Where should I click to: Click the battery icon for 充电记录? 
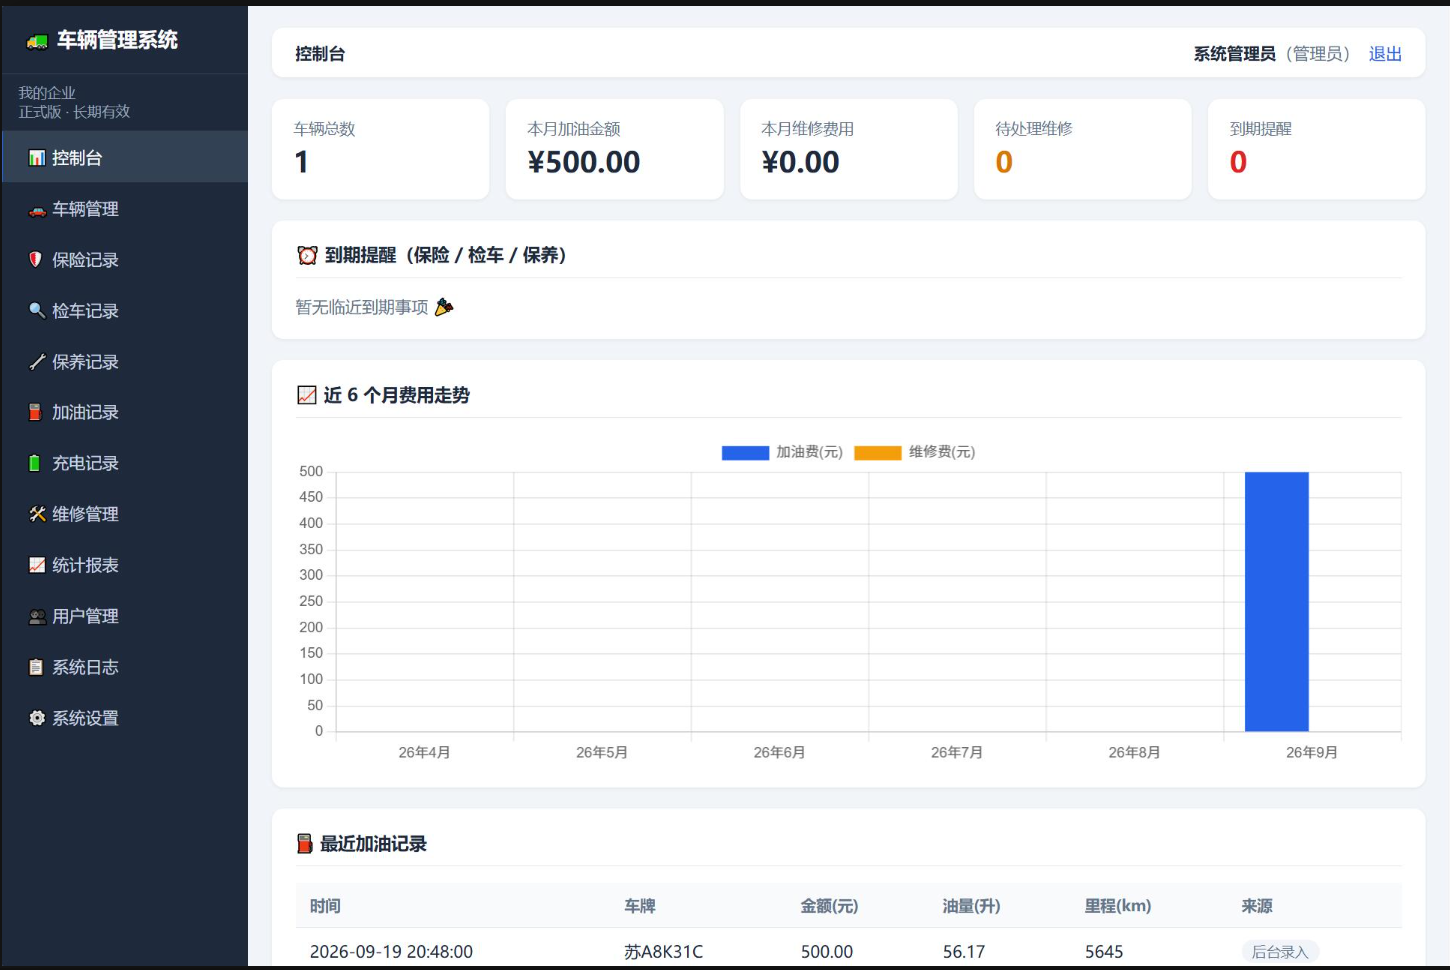tap(35, 463)
